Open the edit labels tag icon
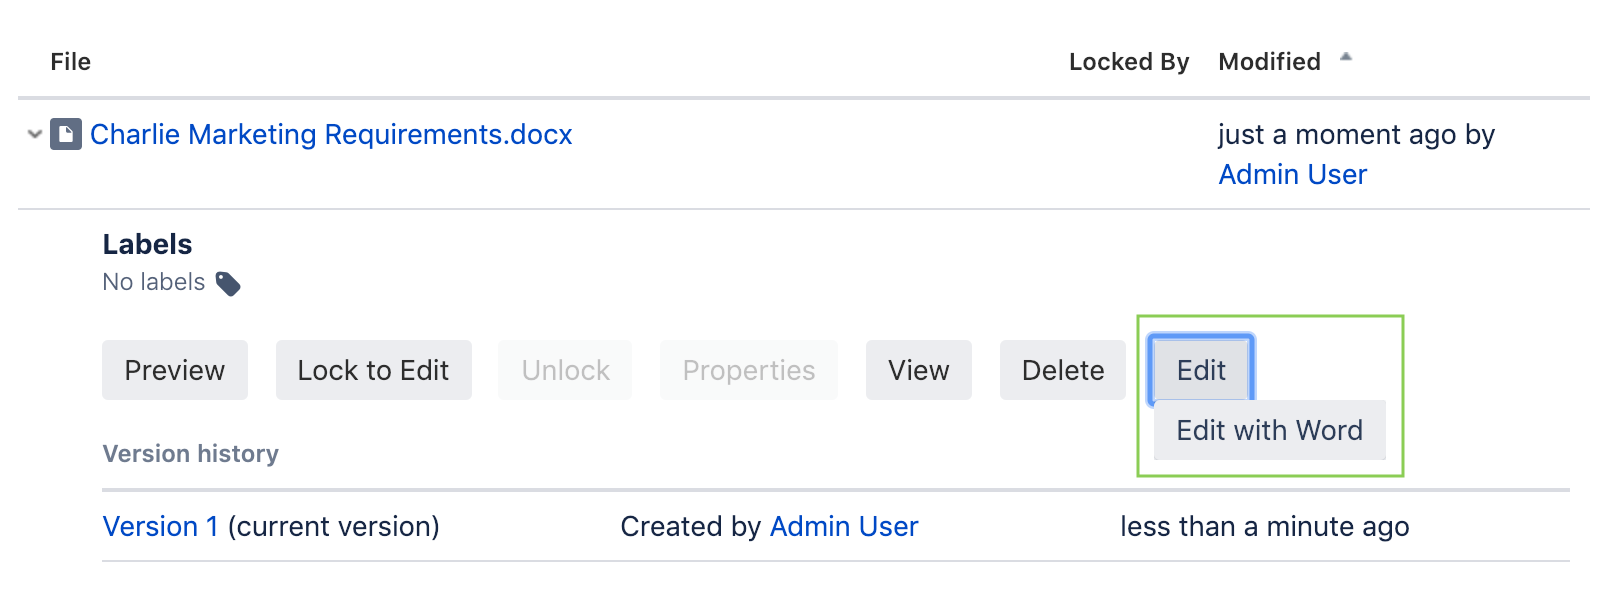 228,284
